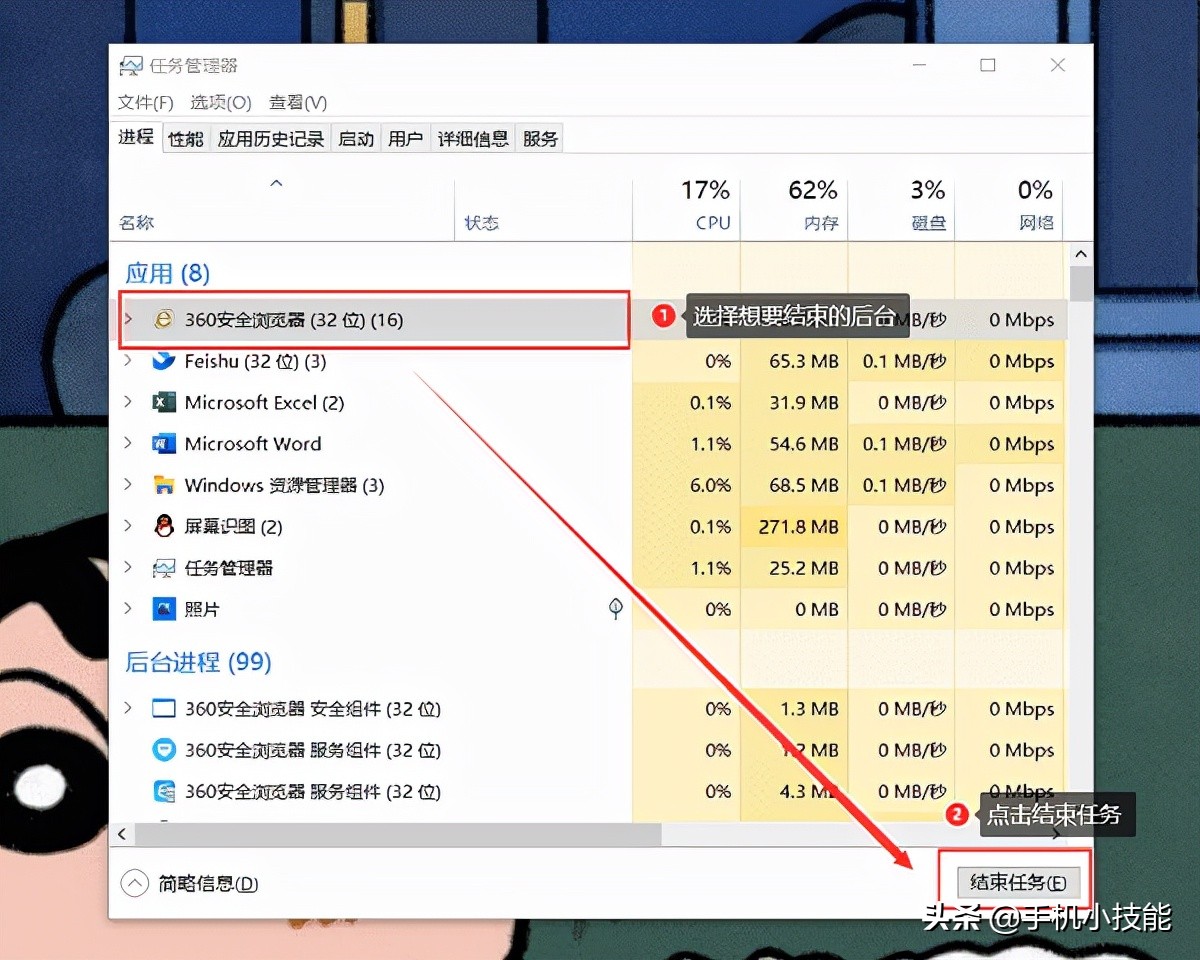Click the 后台进程 (99) group heading

(x=198, y=662)
